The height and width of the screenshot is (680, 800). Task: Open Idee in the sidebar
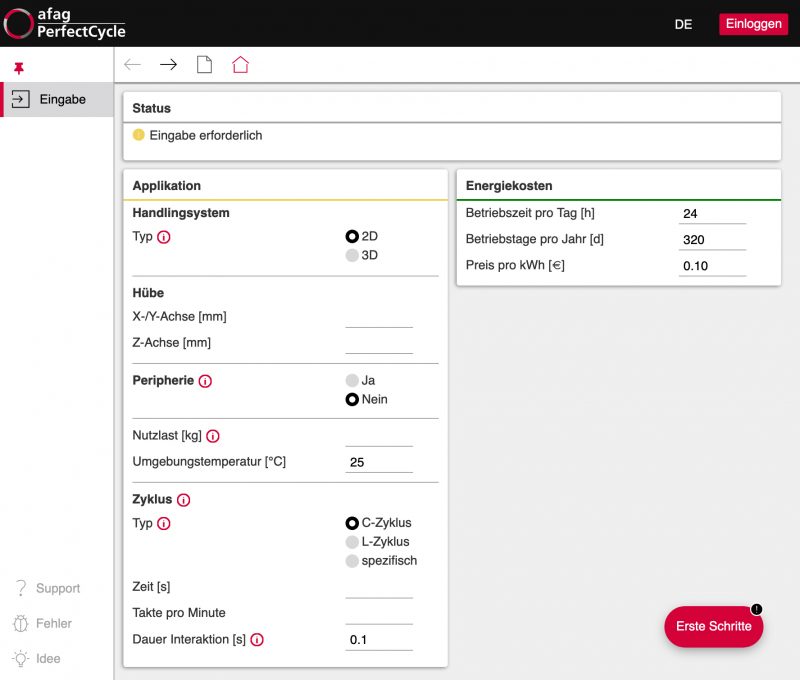[37, 659]
